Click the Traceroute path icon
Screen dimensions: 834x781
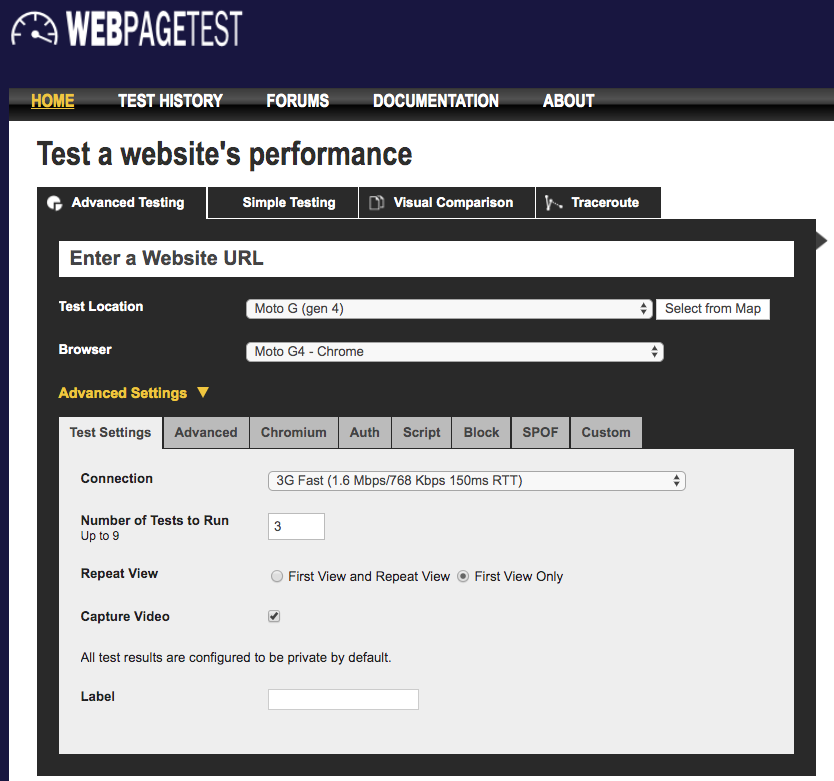tap(553, 203)
